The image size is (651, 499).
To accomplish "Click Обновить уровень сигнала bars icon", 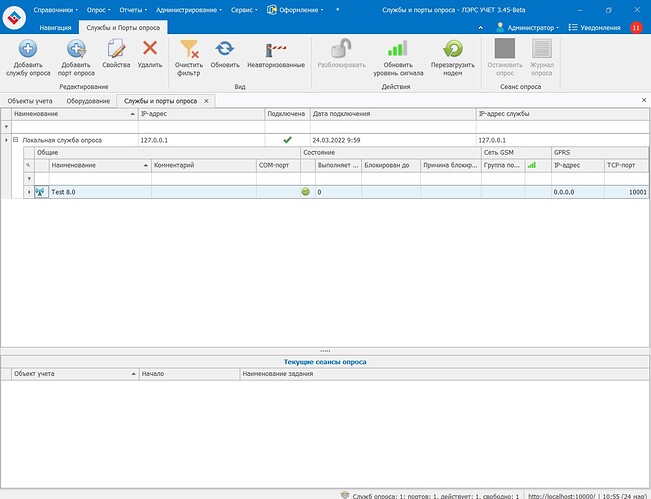I will (x=398, y=49).
